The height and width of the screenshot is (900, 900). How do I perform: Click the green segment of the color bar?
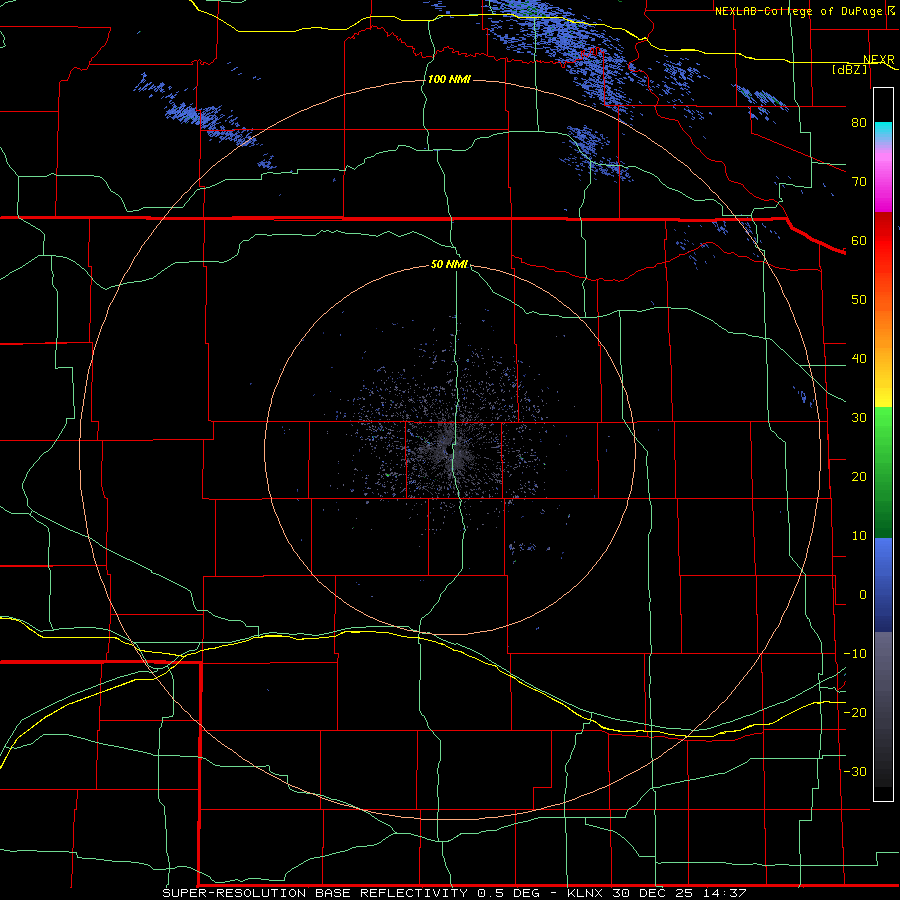click(883, 472)
